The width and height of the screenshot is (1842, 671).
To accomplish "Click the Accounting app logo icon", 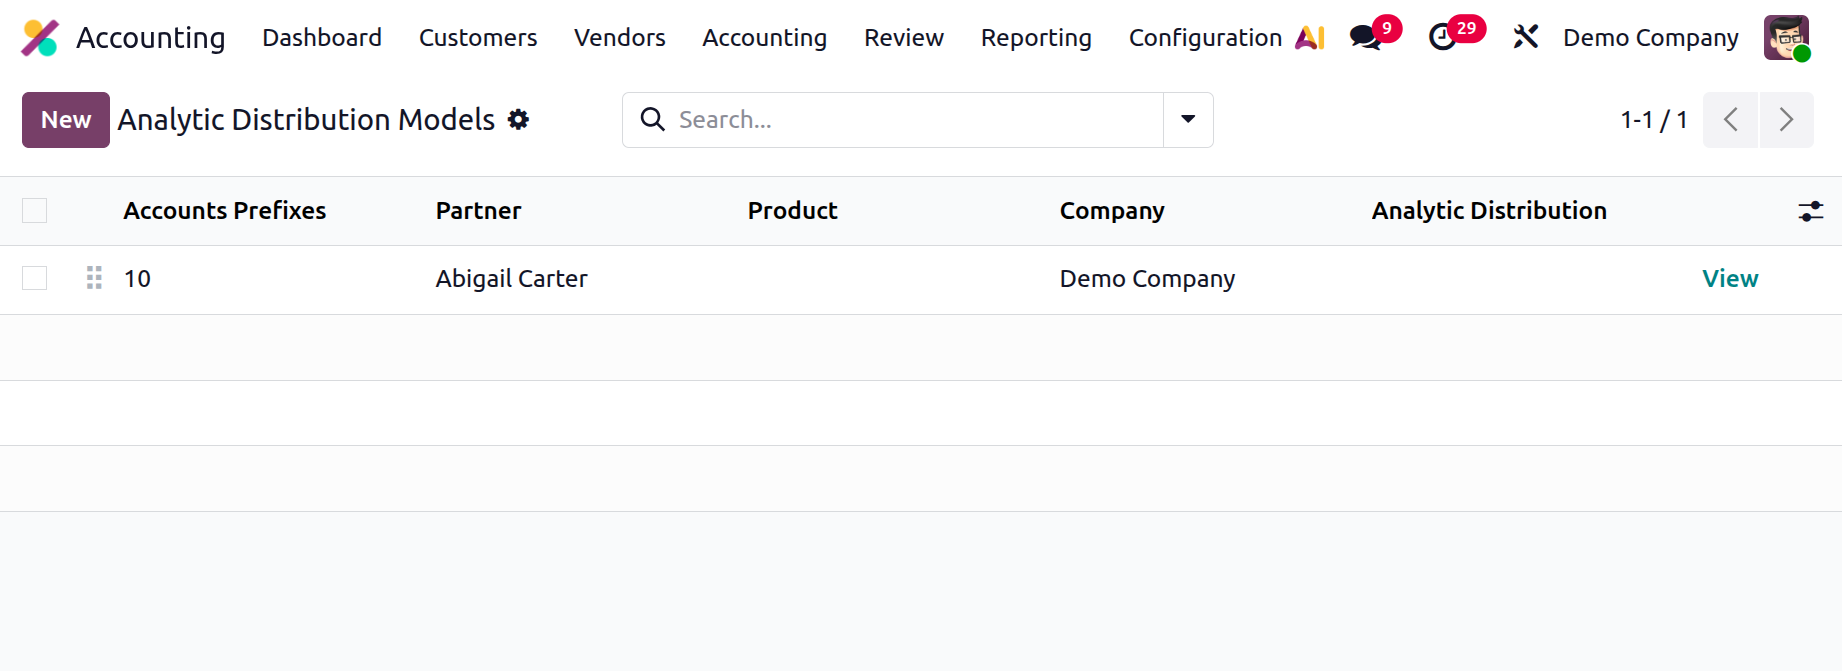I will tap(40, 38).
